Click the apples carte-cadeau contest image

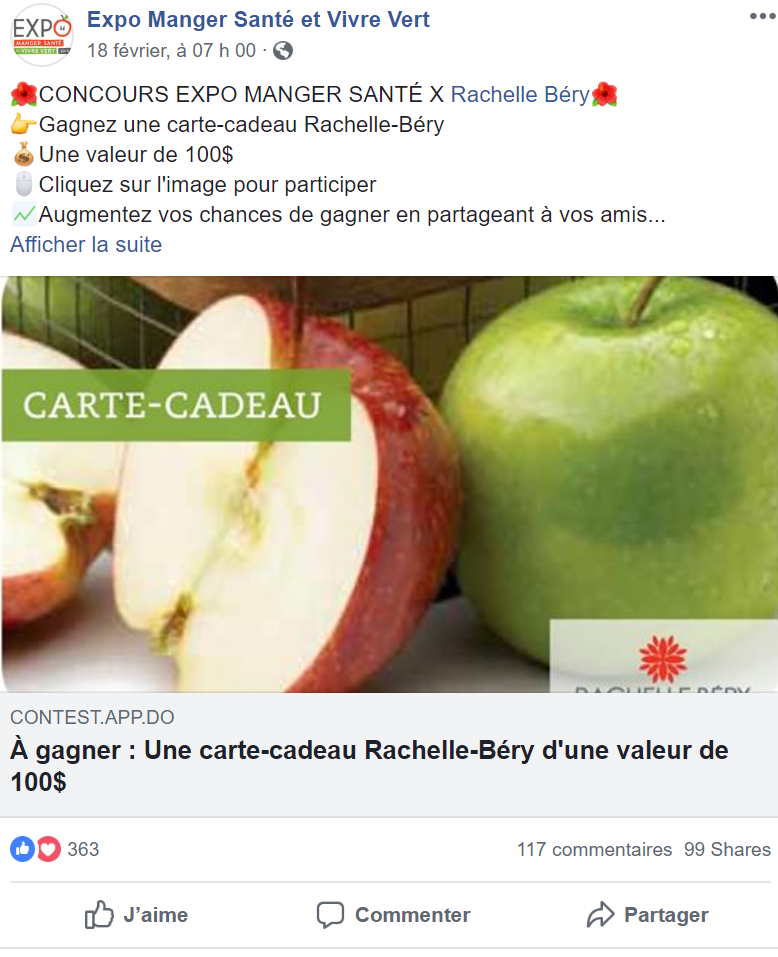(389, 484)
